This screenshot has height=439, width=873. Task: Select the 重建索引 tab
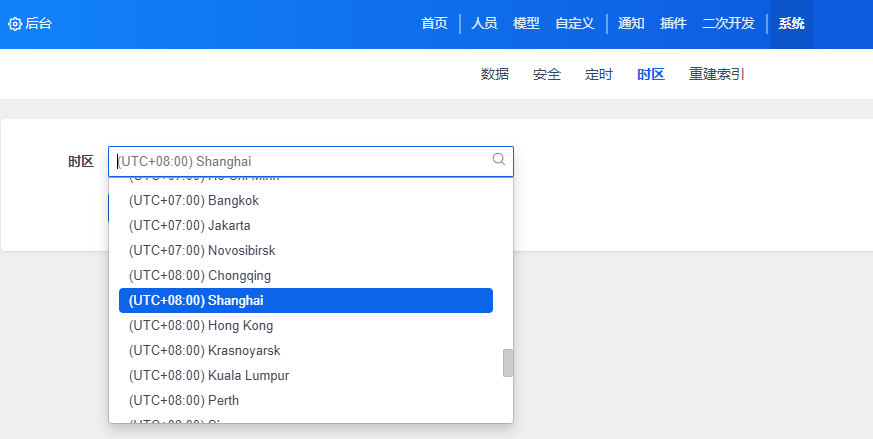coord(716,74)
